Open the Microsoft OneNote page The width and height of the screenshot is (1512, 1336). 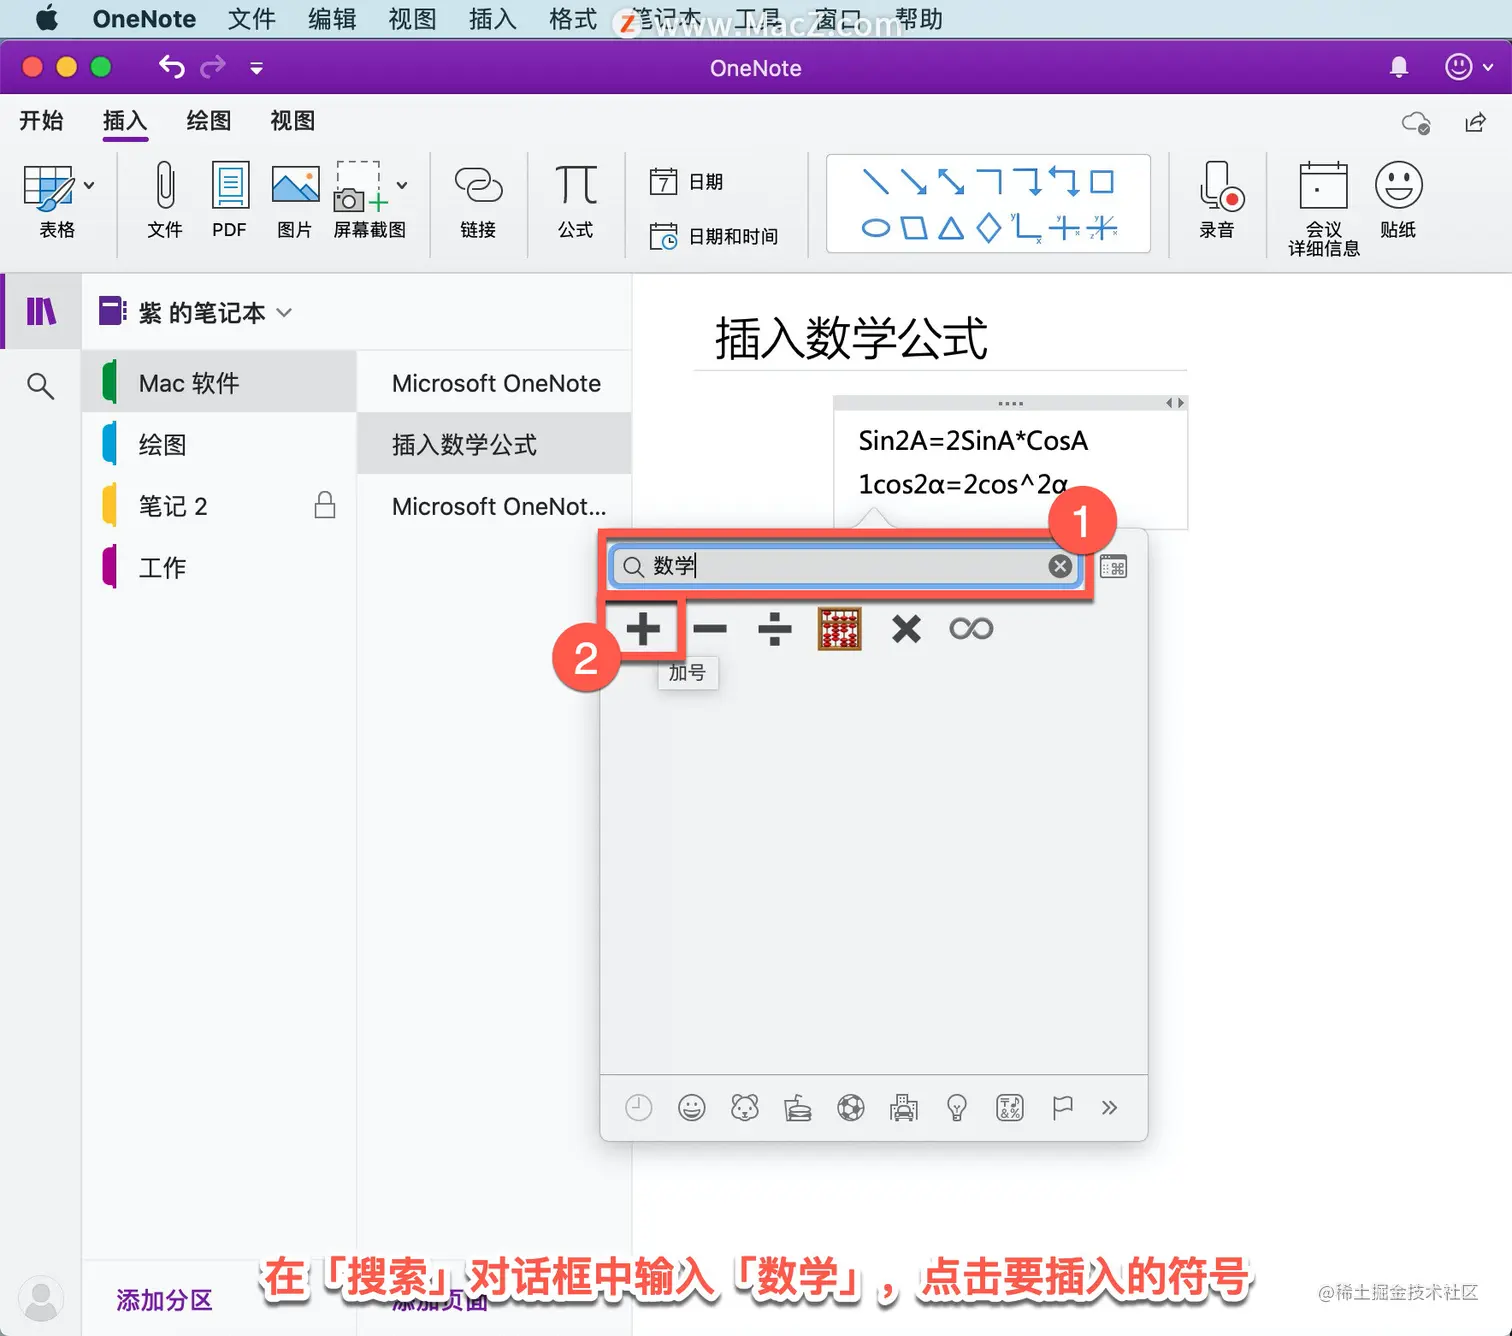click(x=494, y=383)
